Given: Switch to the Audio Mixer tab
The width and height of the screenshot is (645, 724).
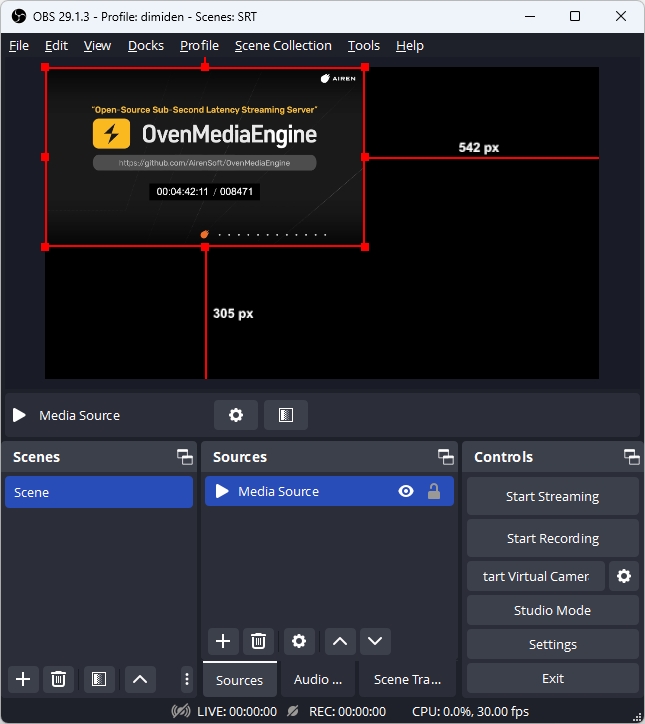Looking at the screenshot, I should click(x=318, y=680).
